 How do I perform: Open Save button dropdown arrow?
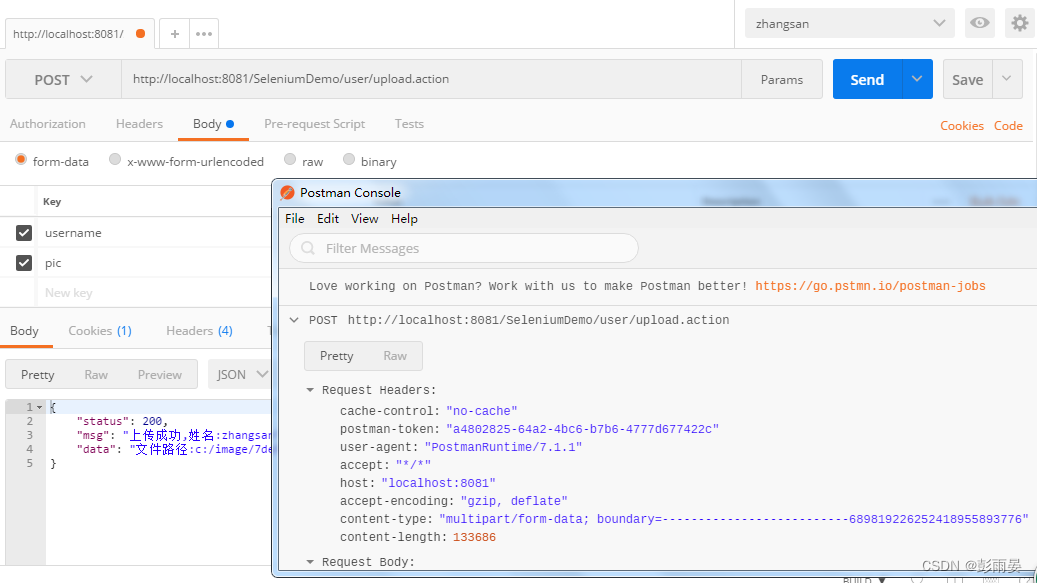(1007, 79)
